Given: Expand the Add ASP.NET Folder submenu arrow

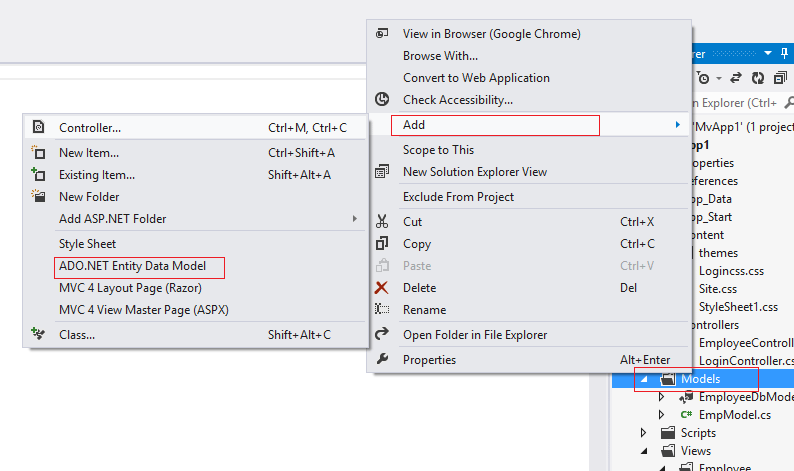Looking at the screenshot, I should [354, 219].
